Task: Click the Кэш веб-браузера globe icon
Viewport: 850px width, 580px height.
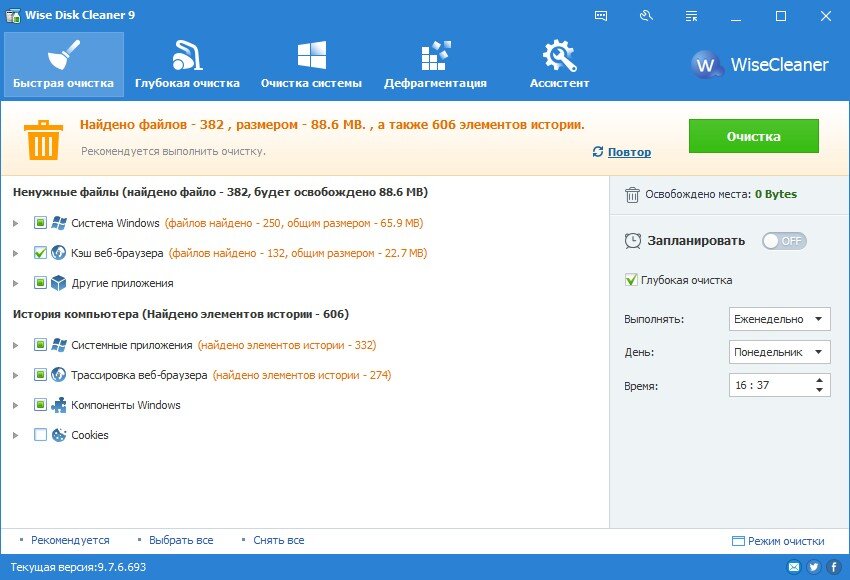Action: (x=59, y=253)
